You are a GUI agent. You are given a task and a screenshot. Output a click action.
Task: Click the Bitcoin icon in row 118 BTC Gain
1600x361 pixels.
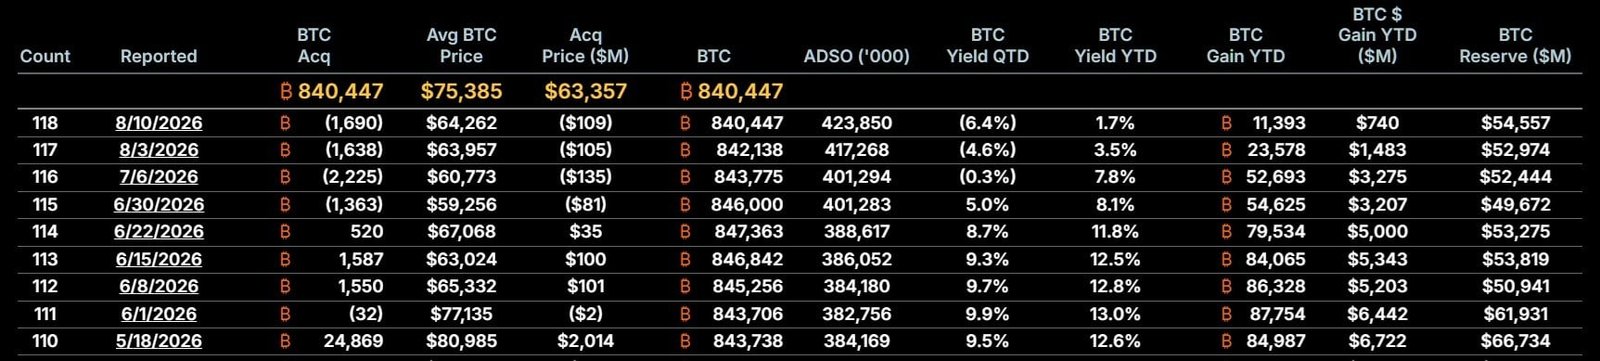click(1226, 123)
